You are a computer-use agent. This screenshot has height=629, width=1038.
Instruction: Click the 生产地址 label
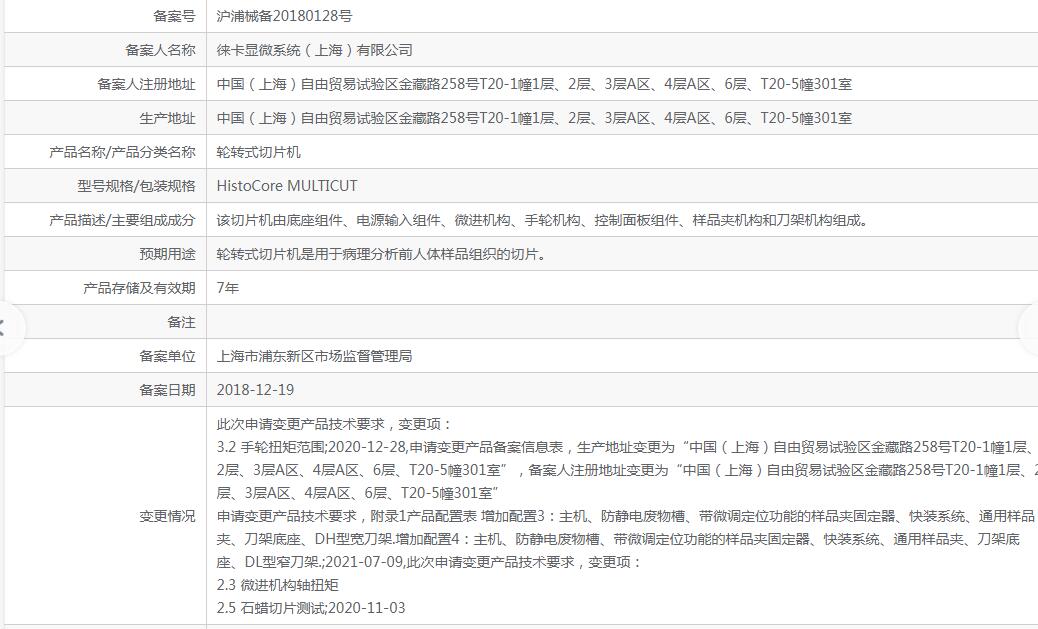coord(167,119)
